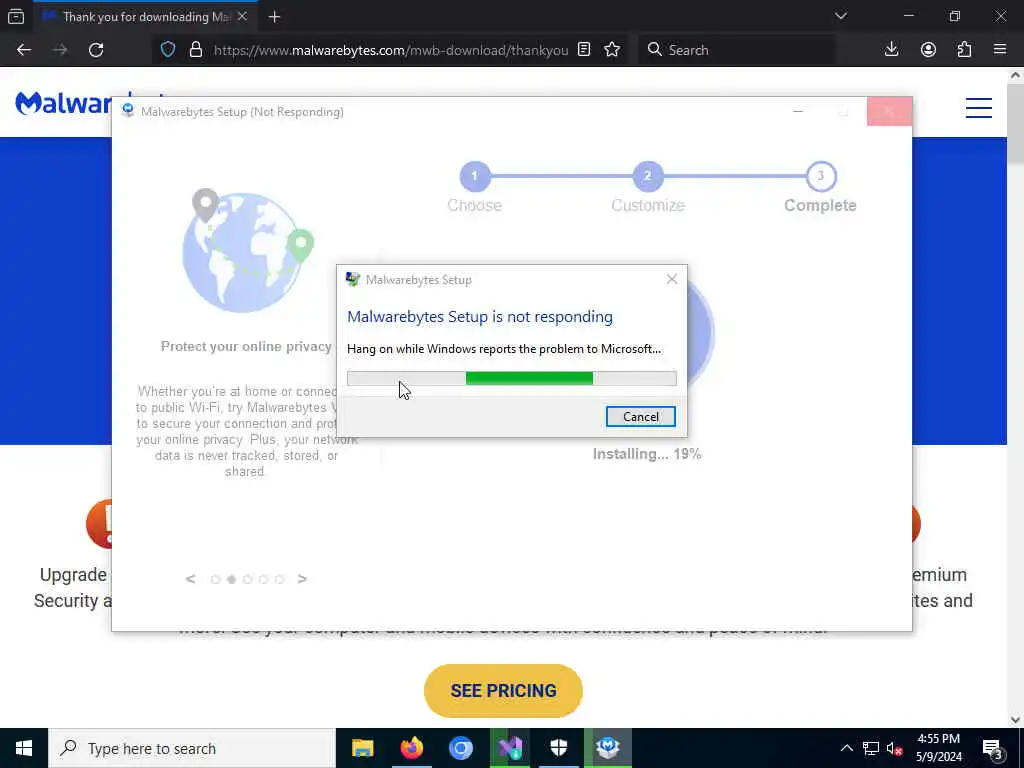Open File Explorer from taskbar
This screenshot has width=1024, height=768.
click(x=362, y=748)
